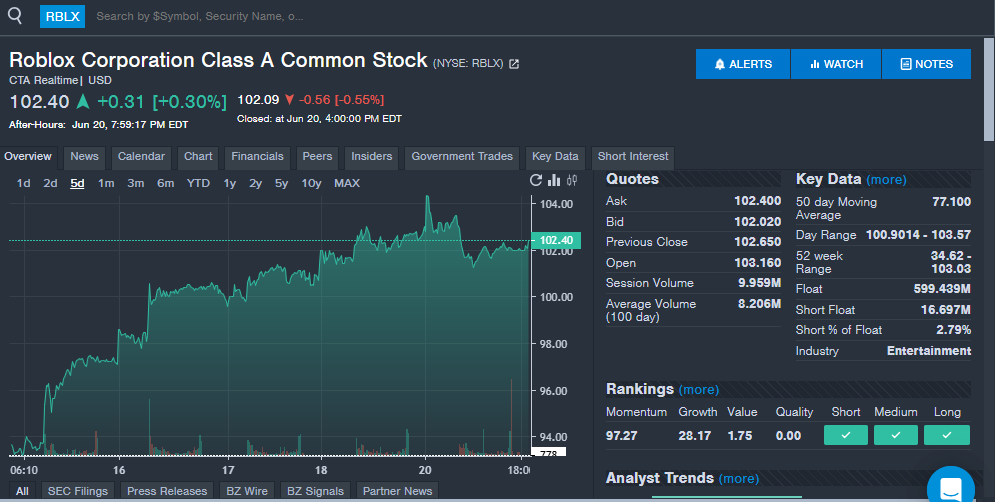Filter news by All

click(22, 491)
